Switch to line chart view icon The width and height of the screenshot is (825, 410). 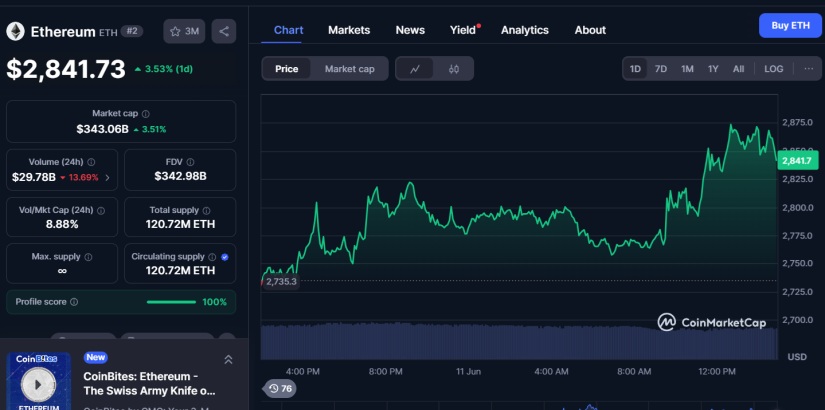[415, 69]
